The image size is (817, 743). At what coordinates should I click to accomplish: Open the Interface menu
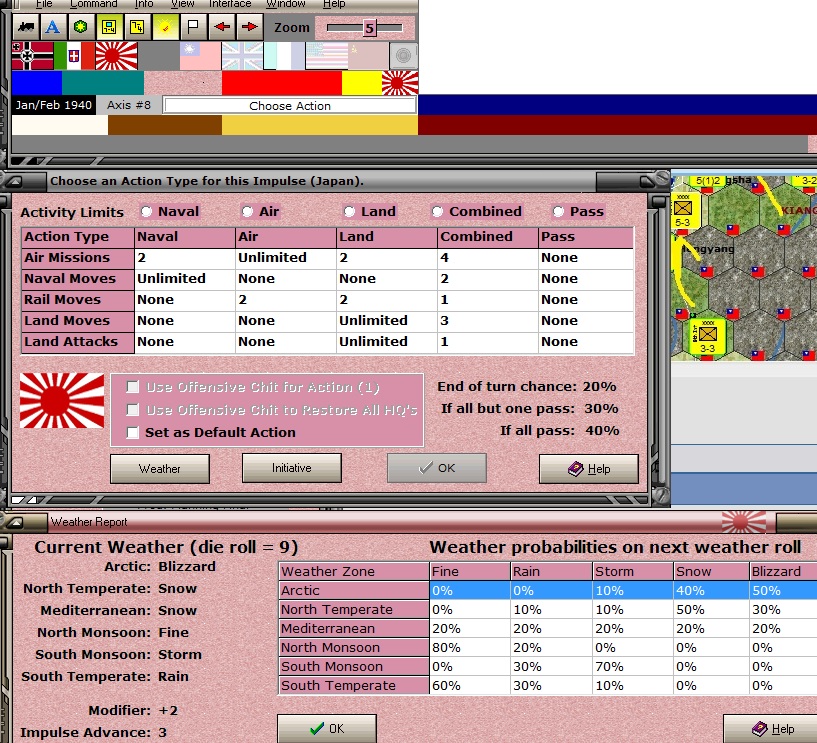tap(230, 4)
